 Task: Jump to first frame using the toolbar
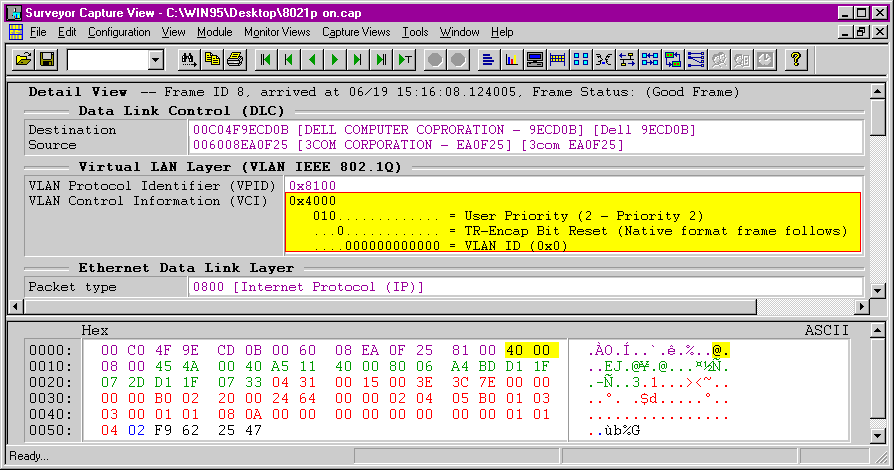266,60
